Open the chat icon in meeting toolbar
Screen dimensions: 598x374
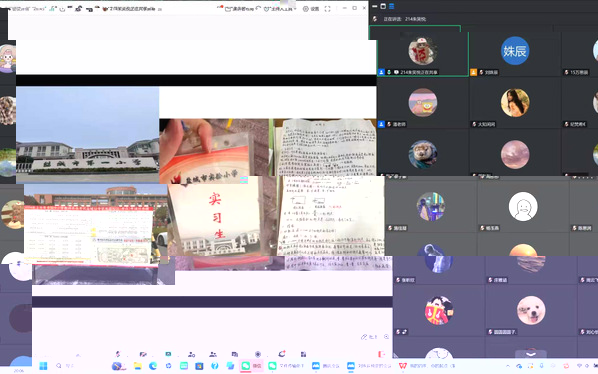(235, 354)
